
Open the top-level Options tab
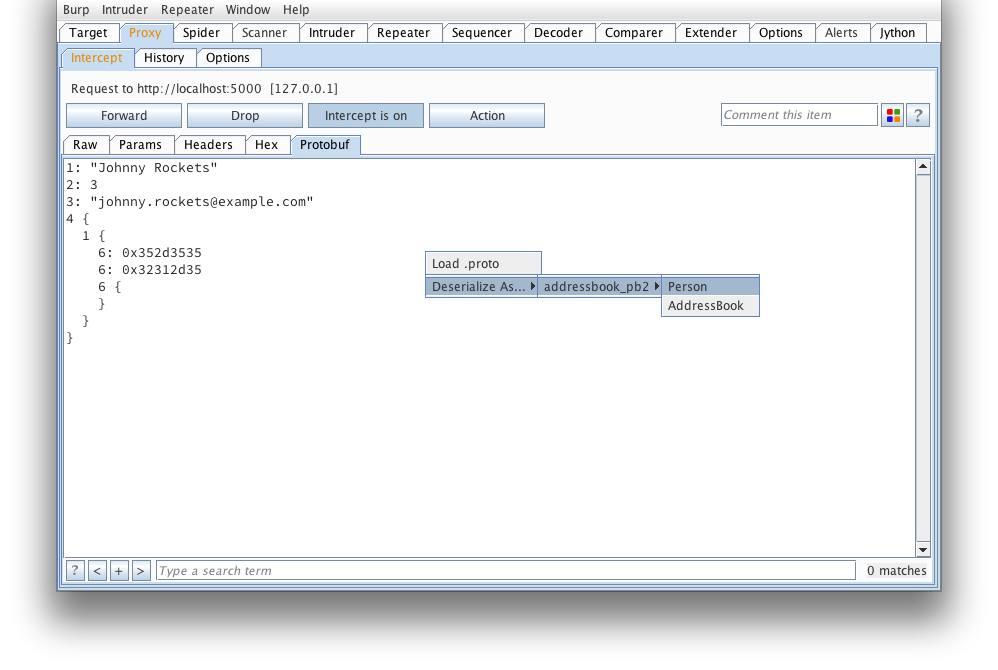coord(780,33)
